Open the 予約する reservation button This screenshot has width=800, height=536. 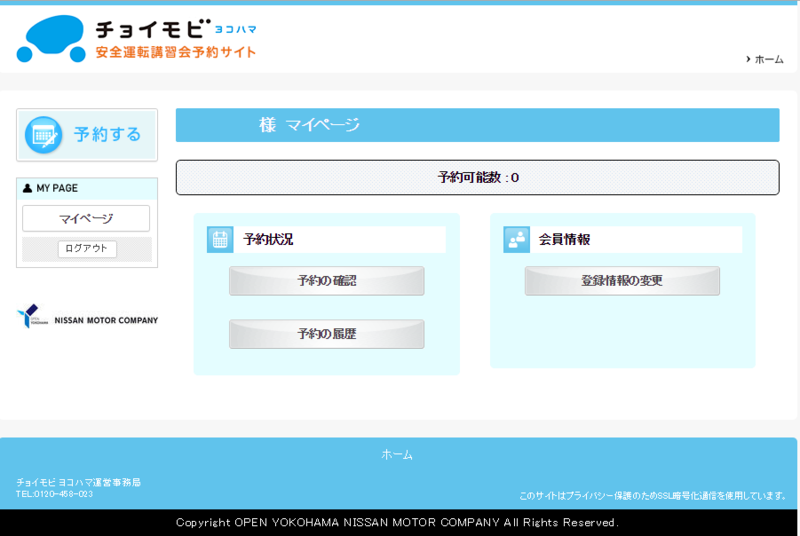click(87, 135)
